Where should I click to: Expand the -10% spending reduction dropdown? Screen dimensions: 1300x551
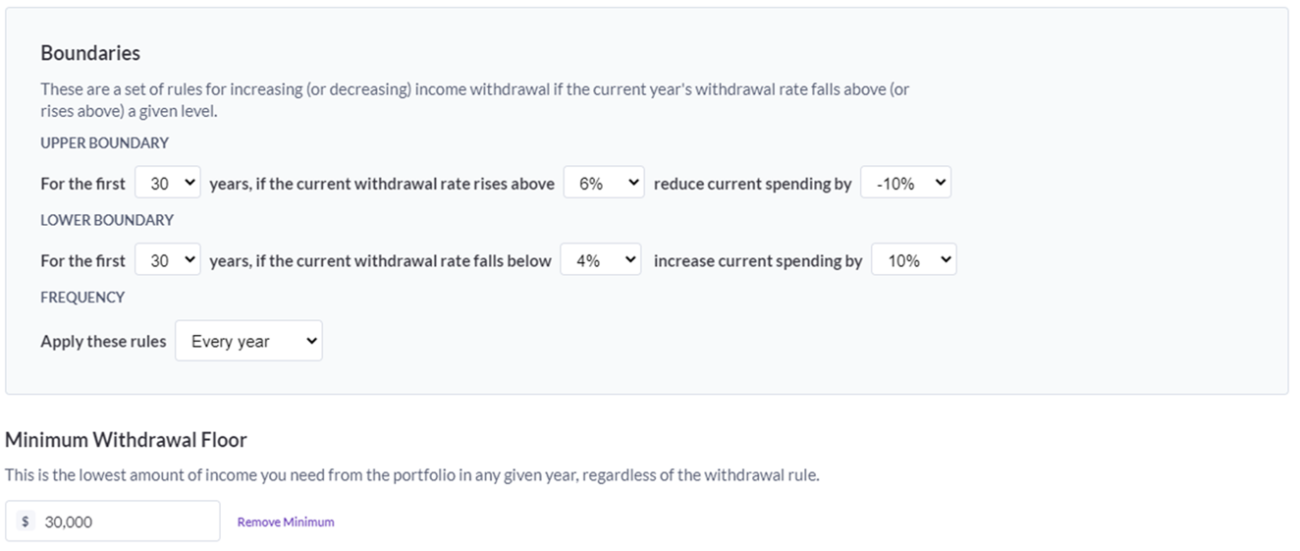(905, 184)
